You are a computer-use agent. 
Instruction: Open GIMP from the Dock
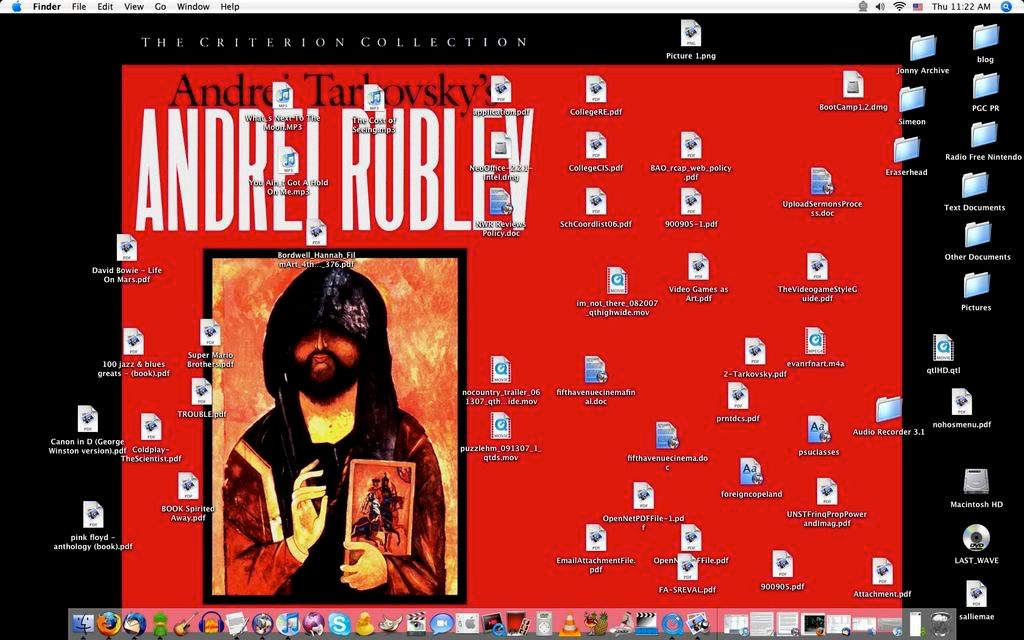390,624
